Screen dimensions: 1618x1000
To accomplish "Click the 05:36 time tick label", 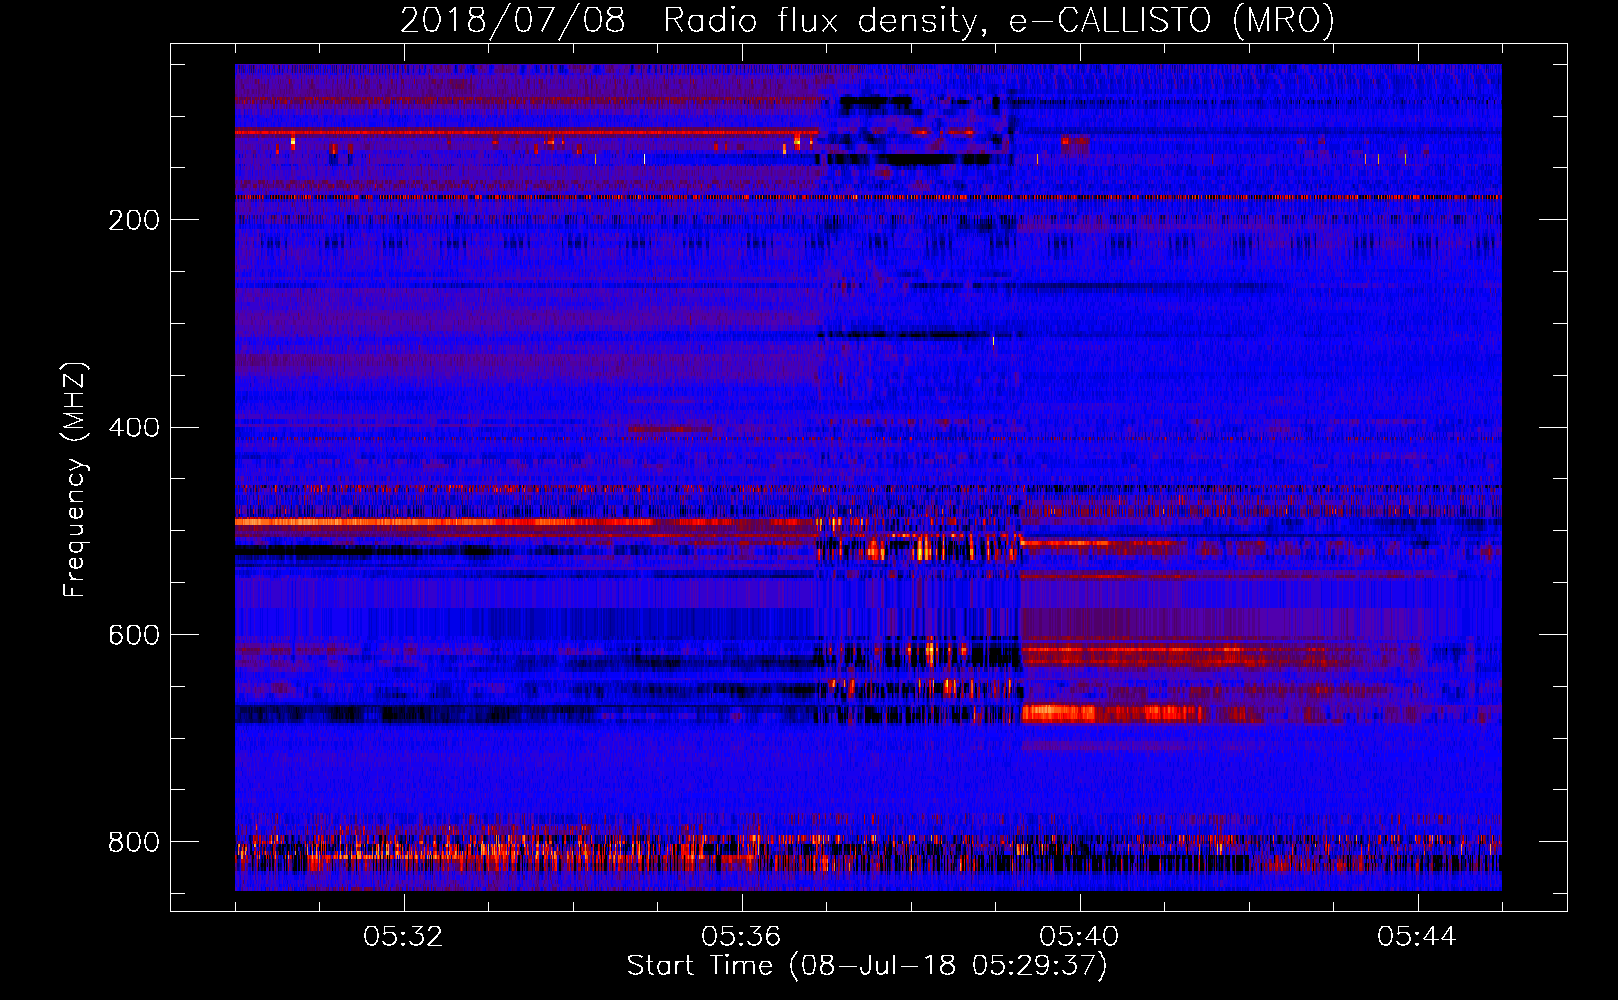I will click(x=741, y=937).
